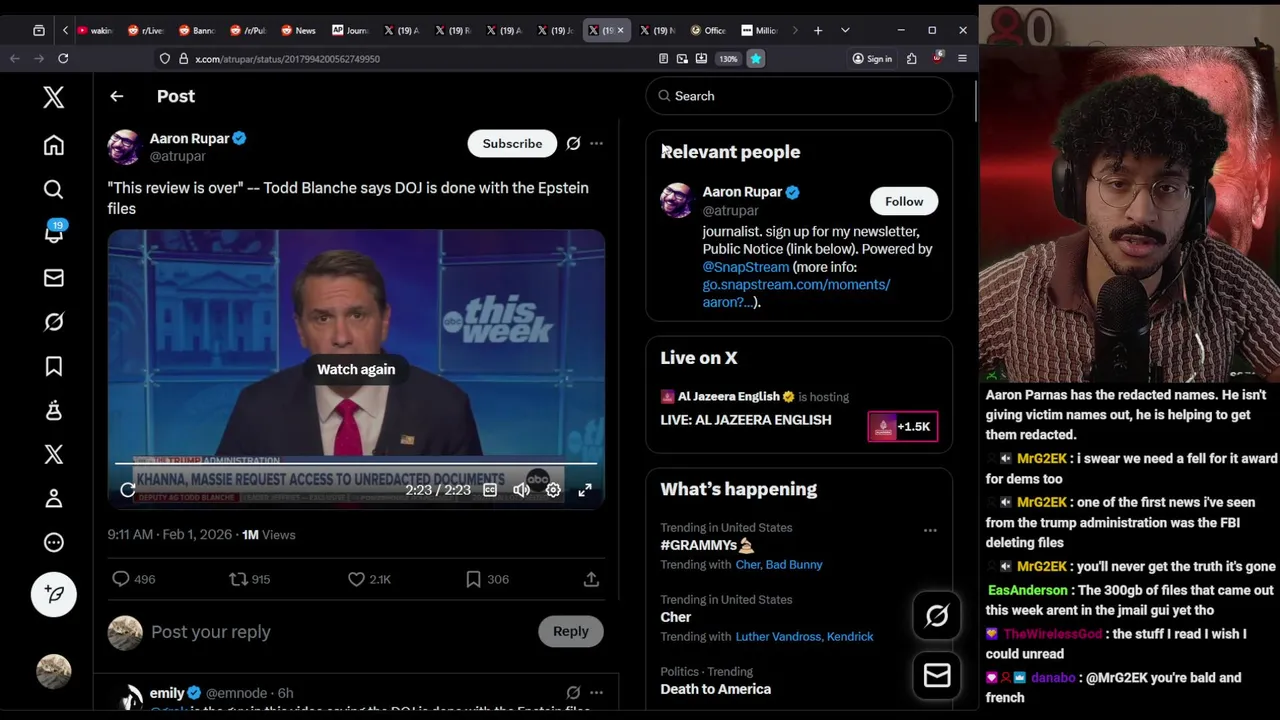The width and height of the screenshot is (1280, 720).
Task: Open @SnapStream mention link
Action: point(746,267)
